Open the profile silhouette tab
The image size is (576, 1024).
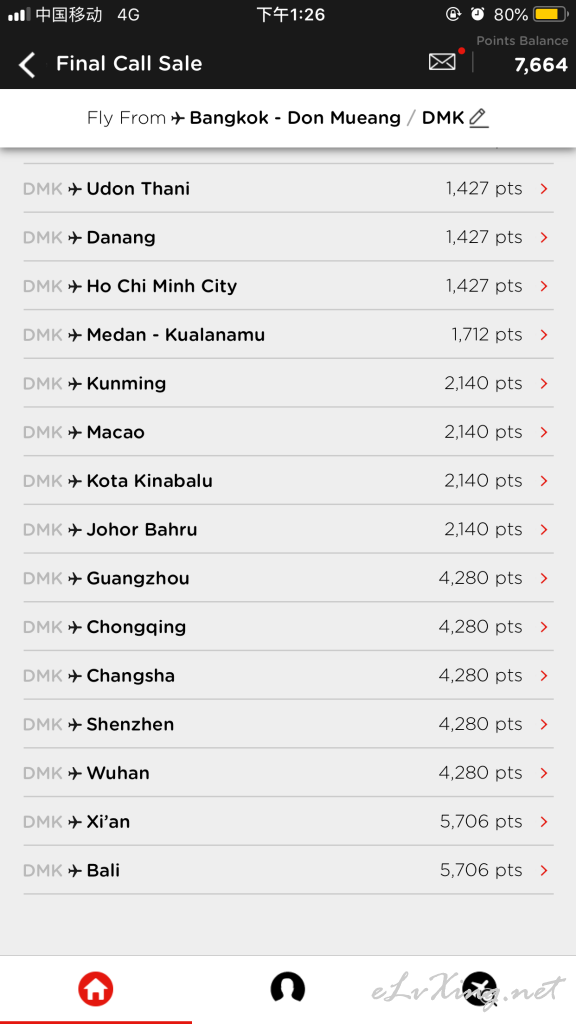(288, 987)
